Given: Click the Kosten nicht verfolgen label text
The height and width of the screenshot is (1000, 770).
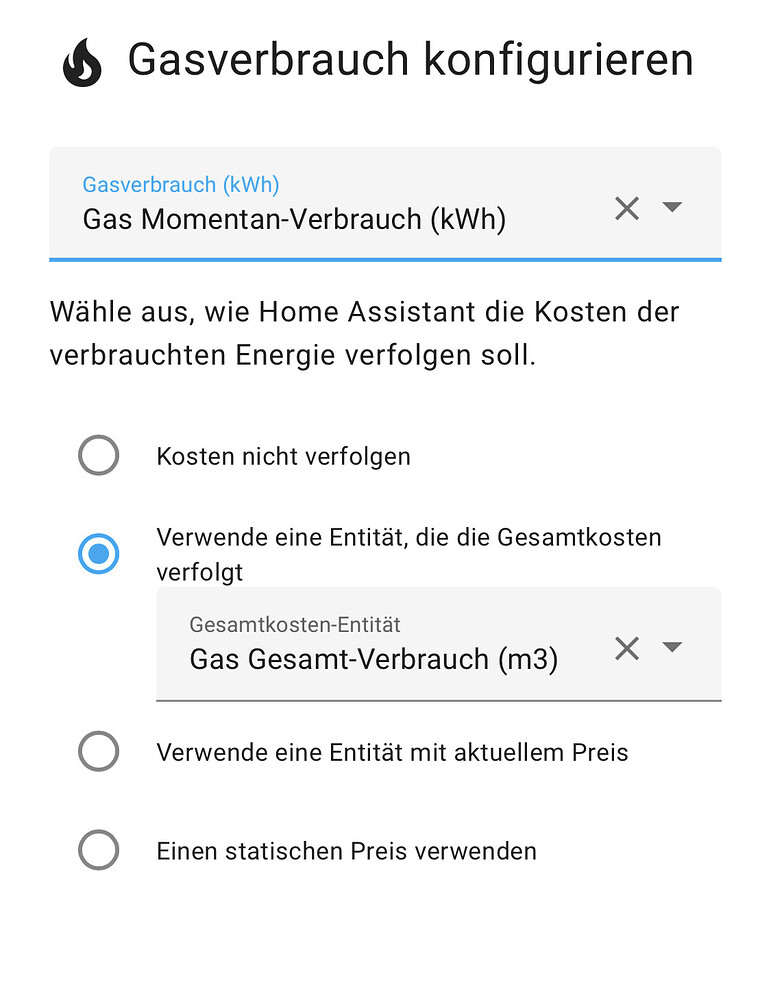Looking at the screenshot, I should [x=284, y=455].
